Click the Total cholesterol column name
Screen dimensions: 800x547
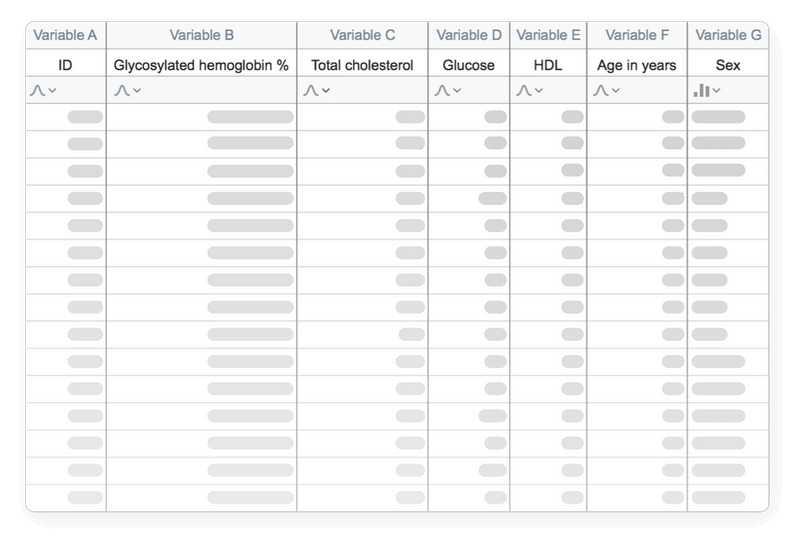coord(362,65)
